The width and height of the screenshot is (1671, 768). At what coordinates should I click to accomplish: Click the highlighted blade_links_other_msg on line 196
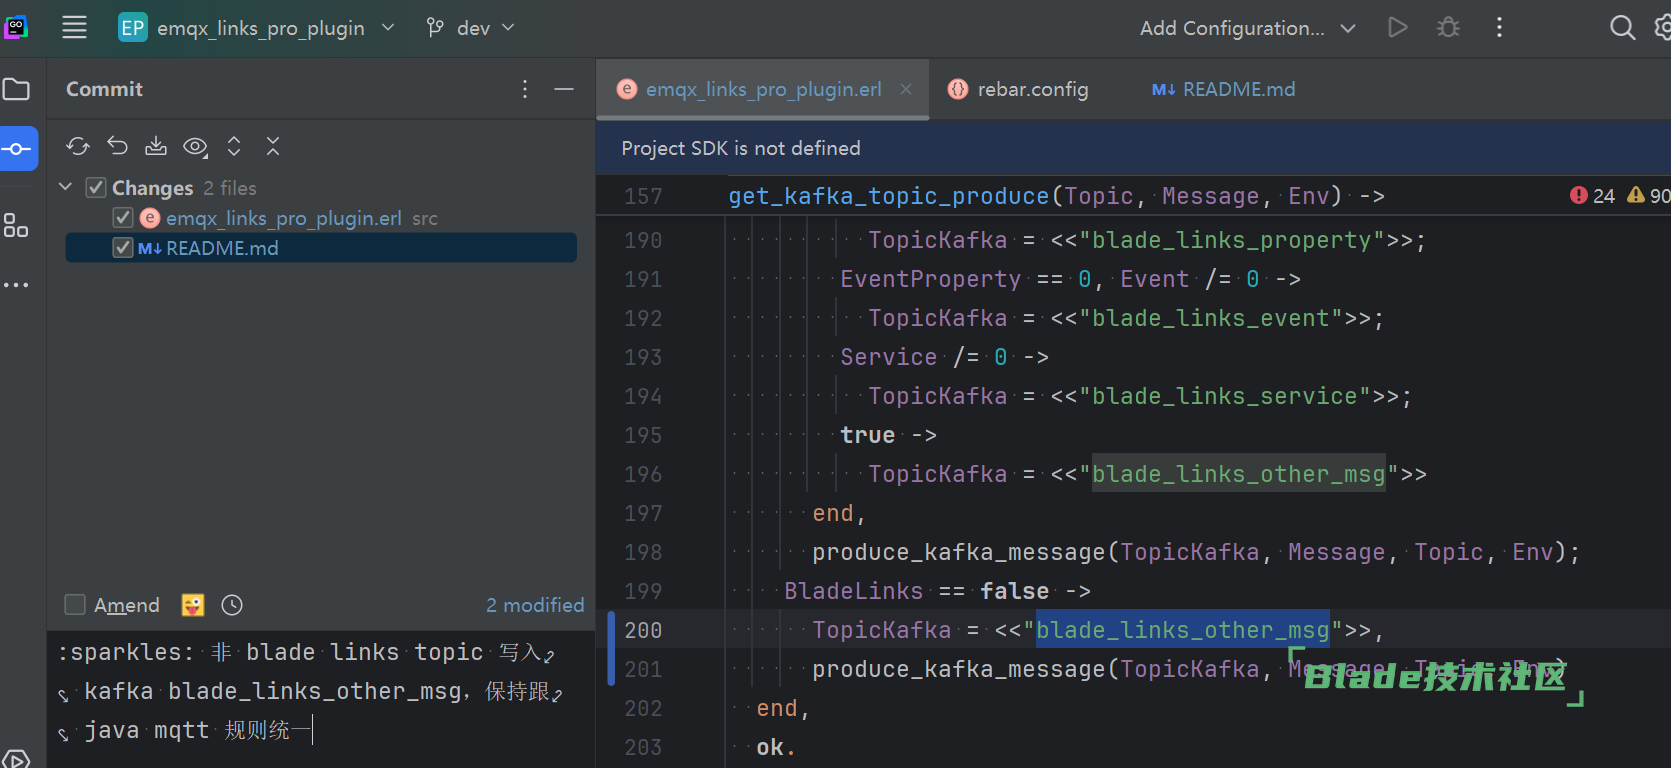click(1238, 474)
